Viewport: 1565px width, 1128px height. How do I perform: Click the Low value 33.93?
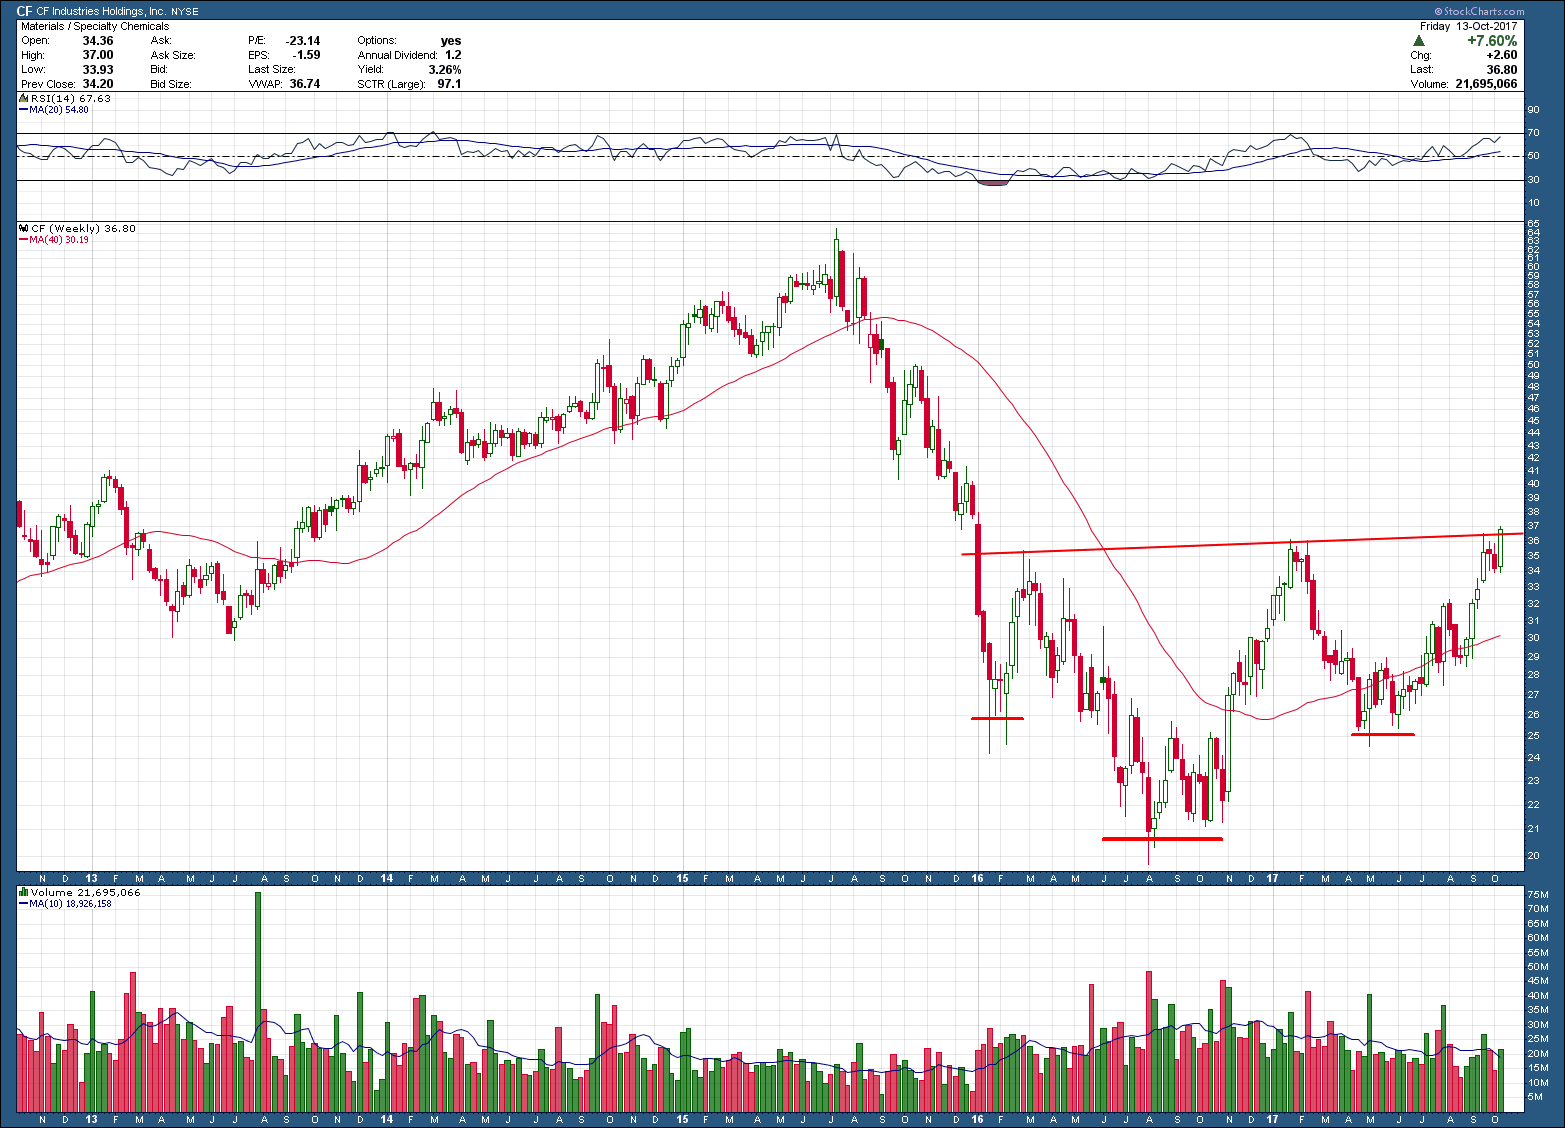[98, 70]
